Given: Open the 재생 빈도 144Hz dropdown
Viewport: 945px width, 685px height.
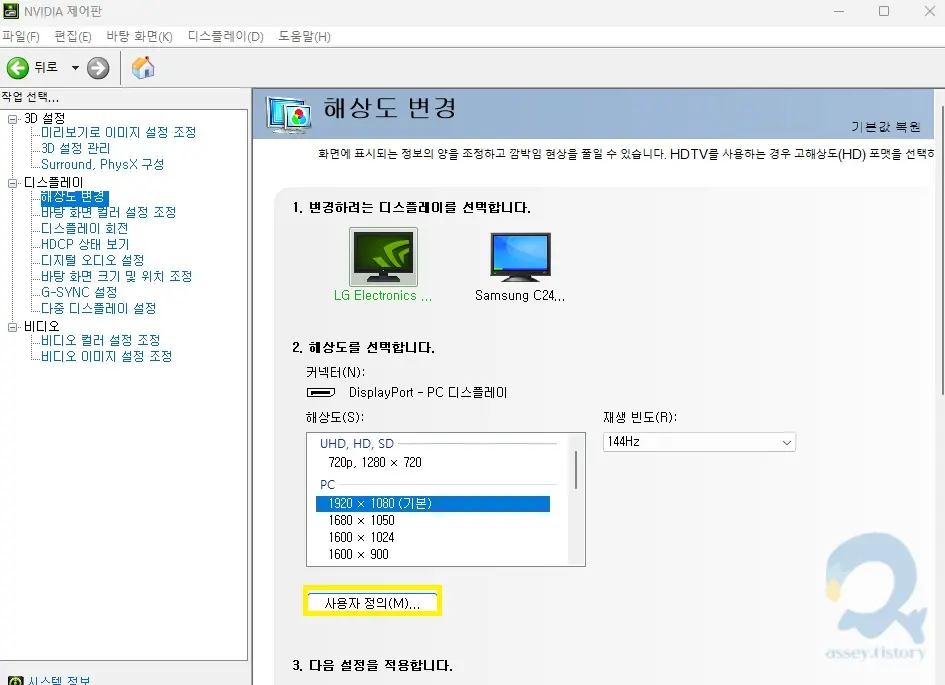Looking at the screenshot, I should (699, 442).
